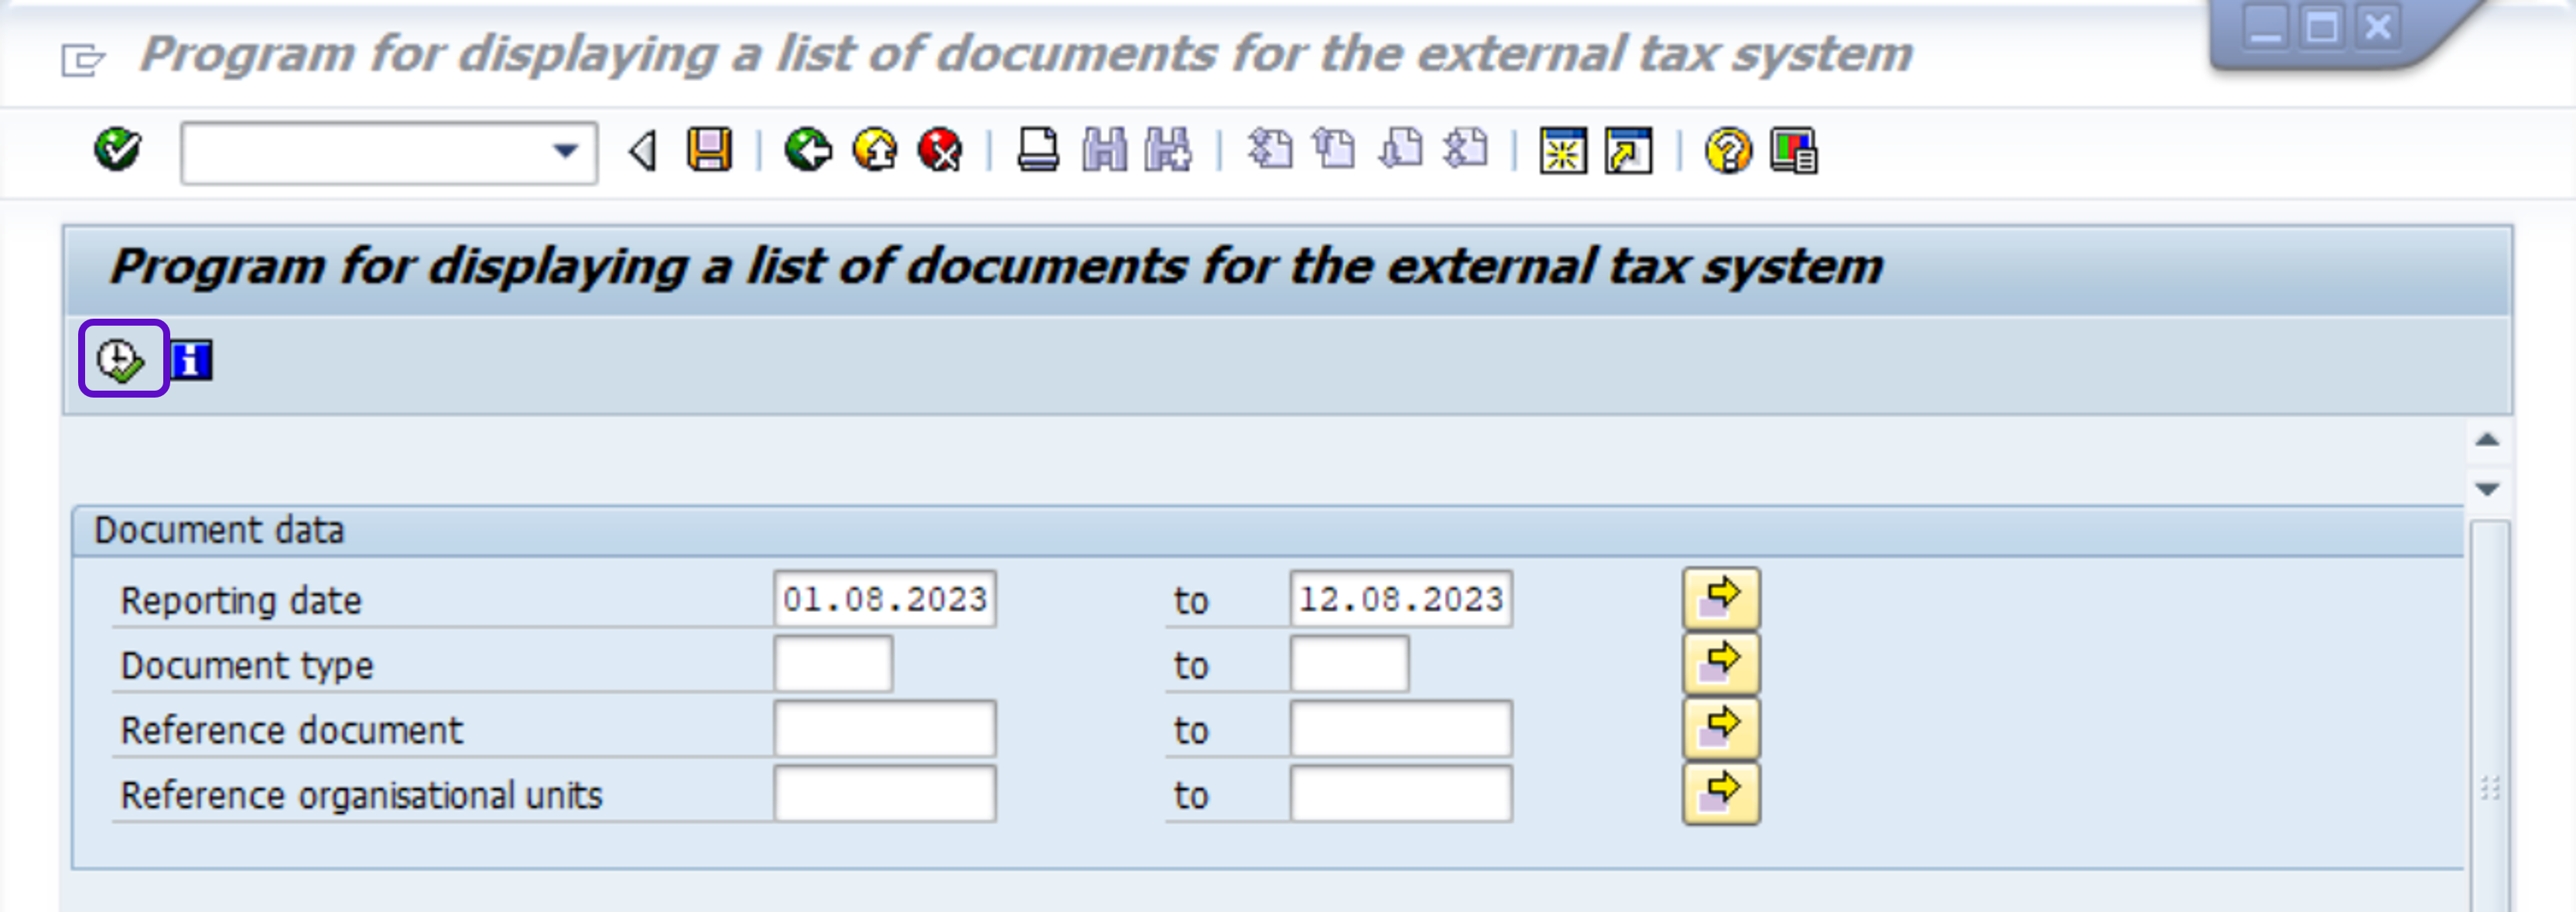Open multiple selection for Reference document
Screen dimensions: 2576x912
pyautogui.click(x=1721, y=729)
